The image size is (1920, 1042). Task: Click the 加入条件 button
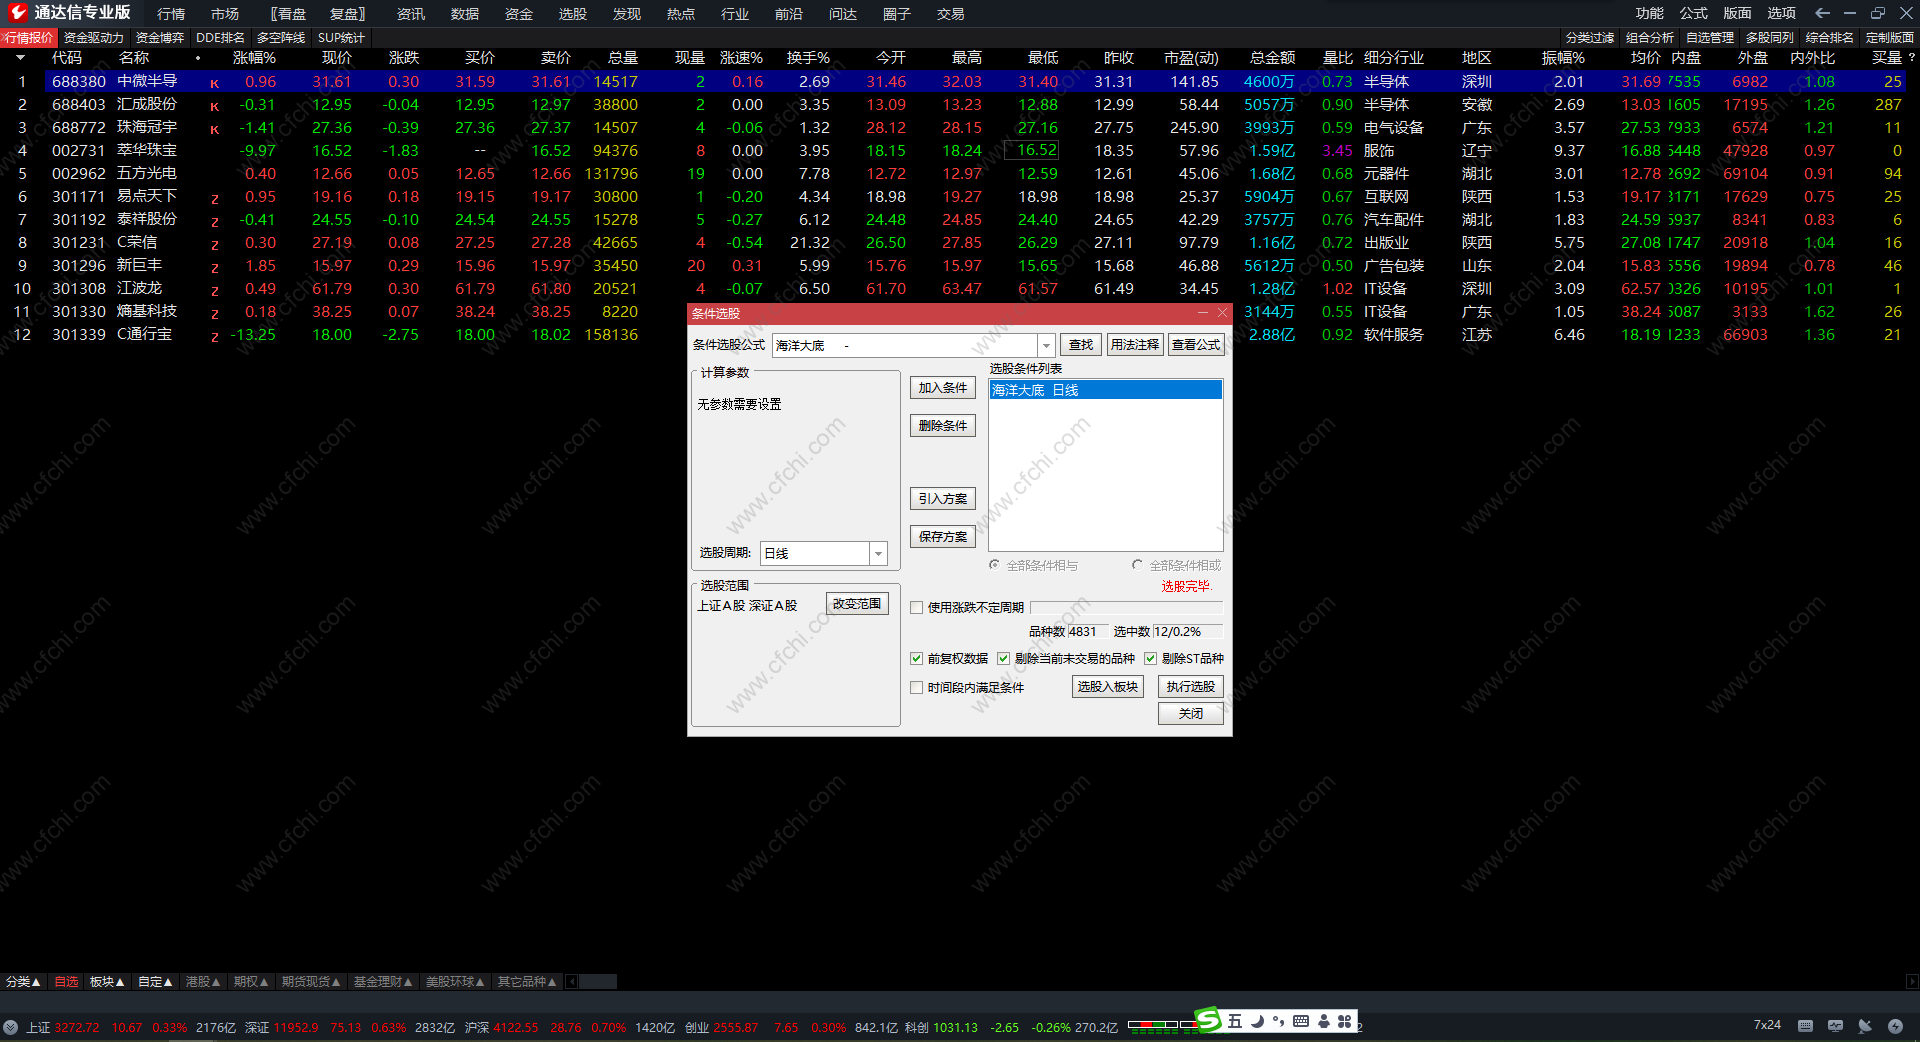point(942,388)
